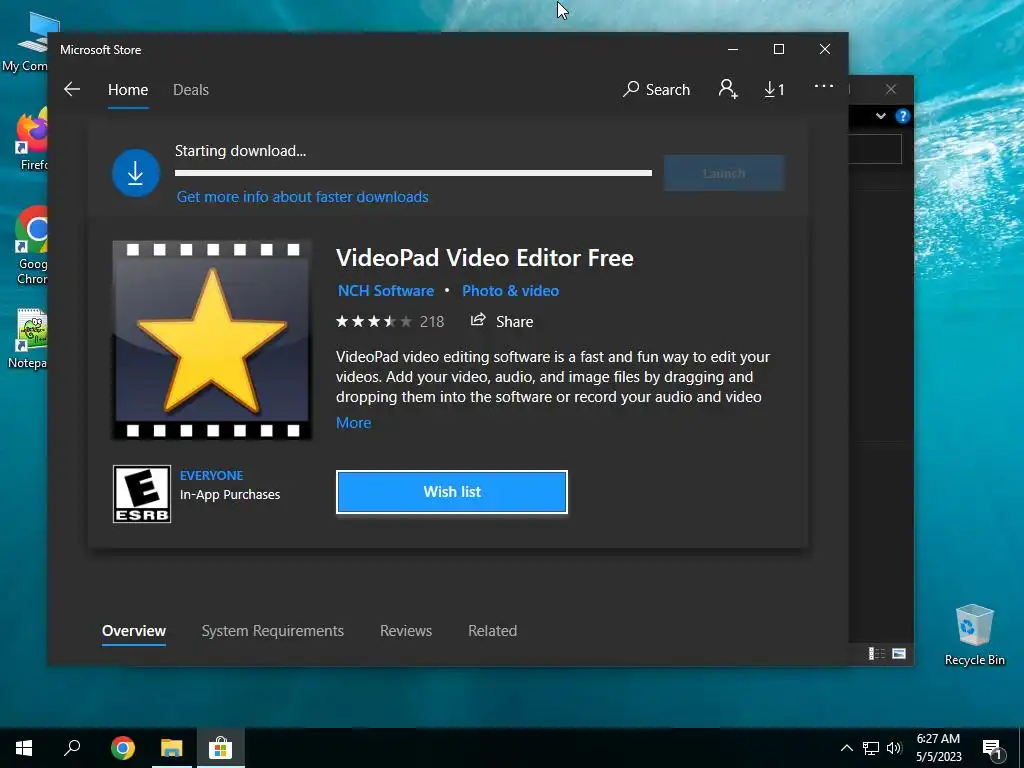Open the sign-in account icon
Viewport: 1024px width, 768px height.
(x=728, y=89)
